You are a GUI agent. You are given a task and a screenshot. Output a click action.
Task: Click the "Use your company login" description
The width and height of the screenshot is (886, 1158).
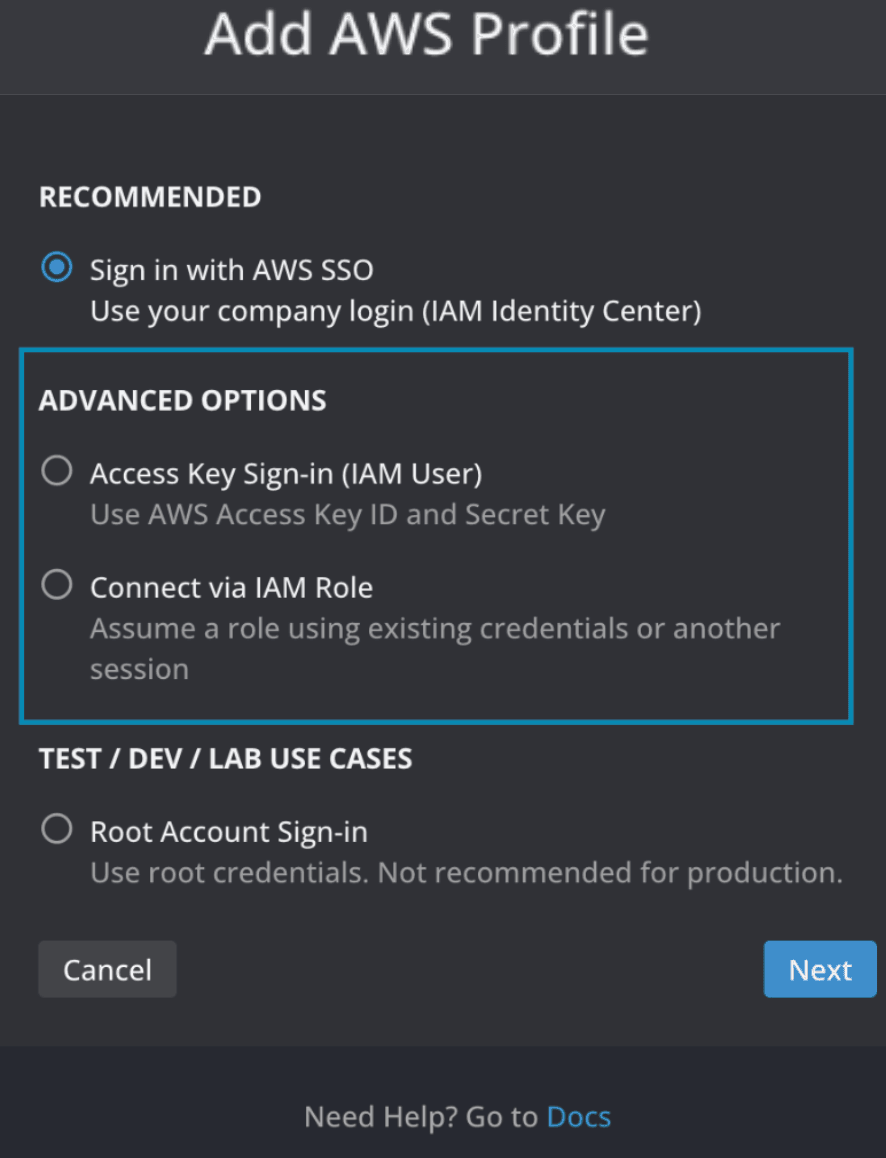395,311
